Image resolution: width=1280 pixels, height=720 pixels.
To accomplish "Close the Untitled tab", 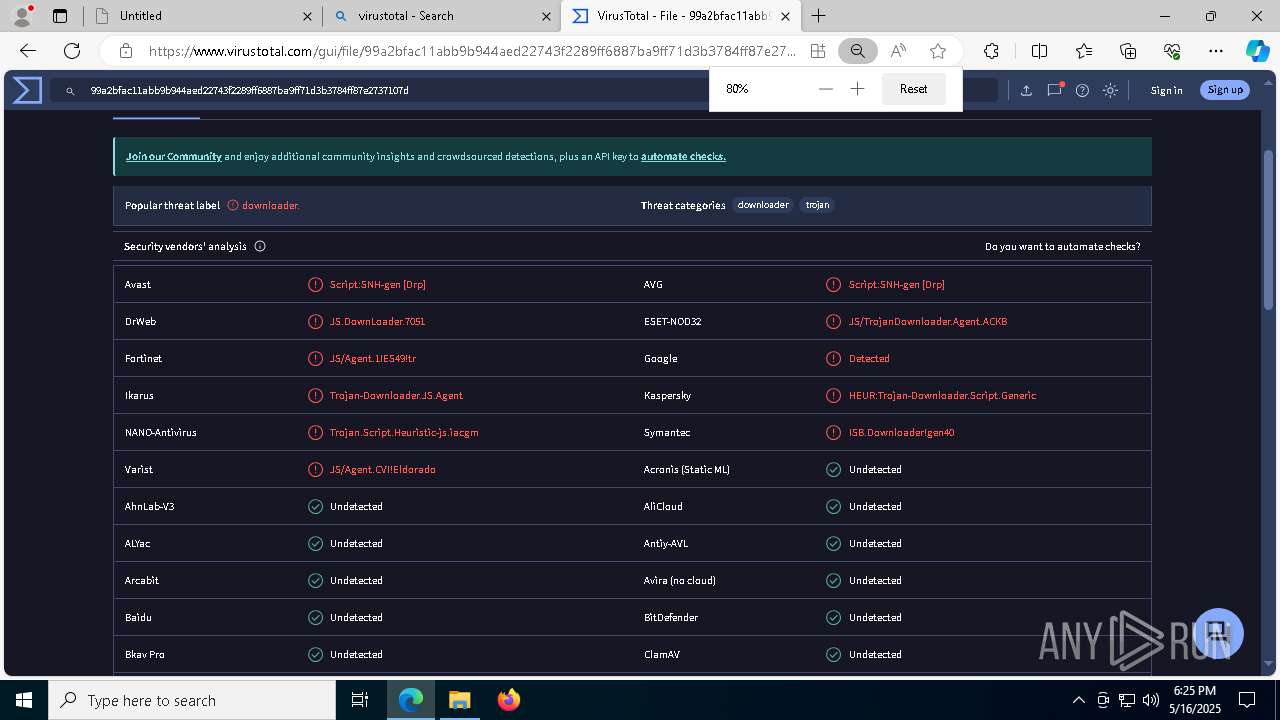I will (x=308, y=16).
